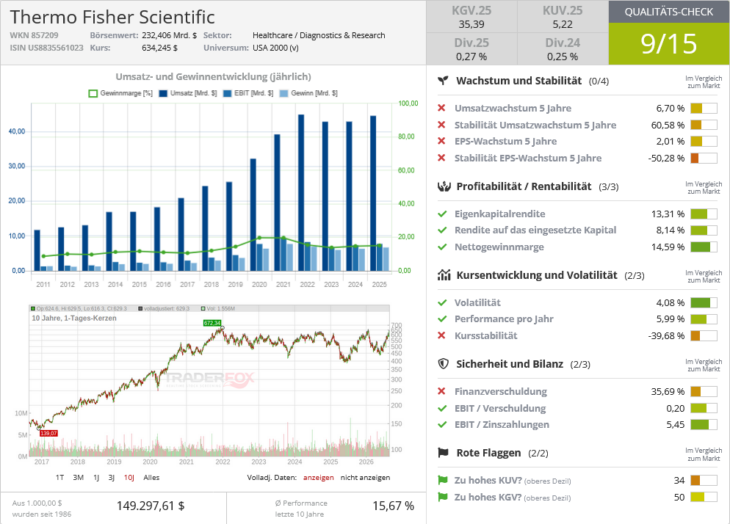Click the market comparison bar for Umsatzwachstum 5 Jahre
This screenshot has height=524, width=730.
703,108
